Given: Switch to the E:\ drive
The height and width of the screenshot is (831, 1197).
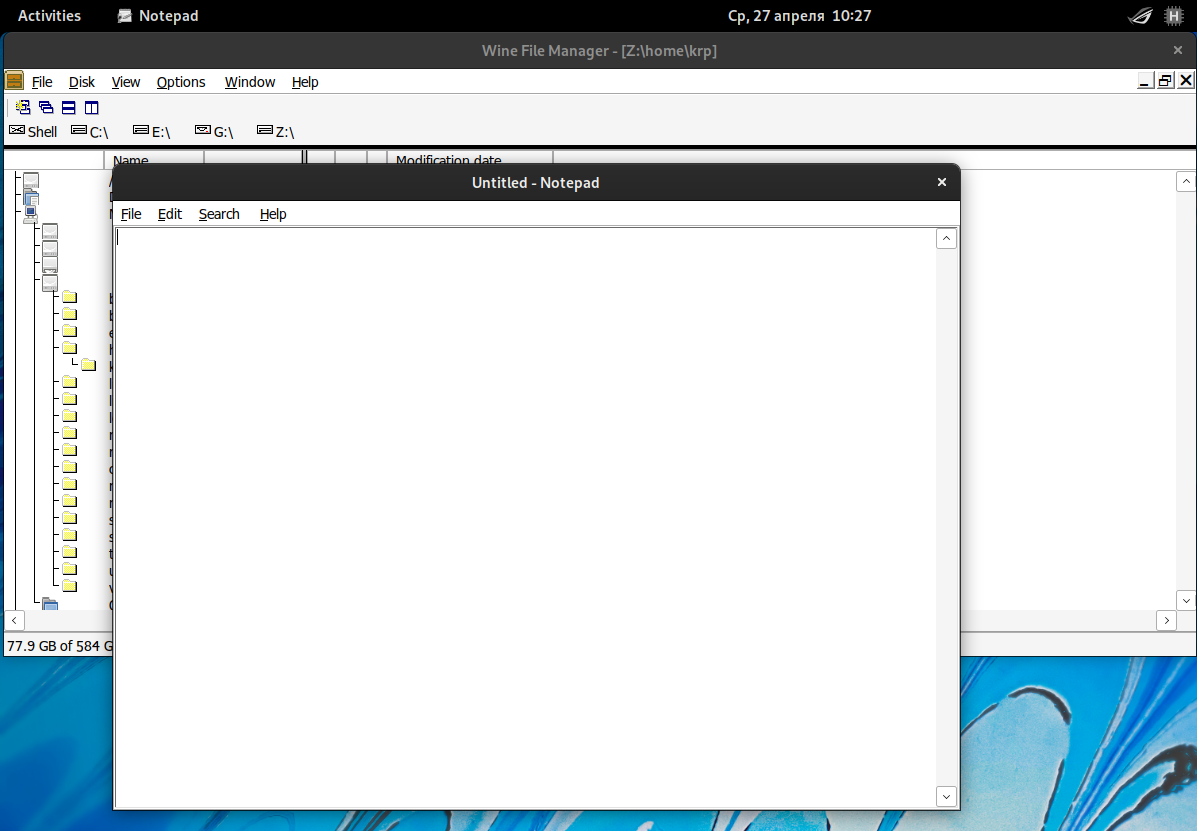Looking at the screenshot, I should click(152, 131).
